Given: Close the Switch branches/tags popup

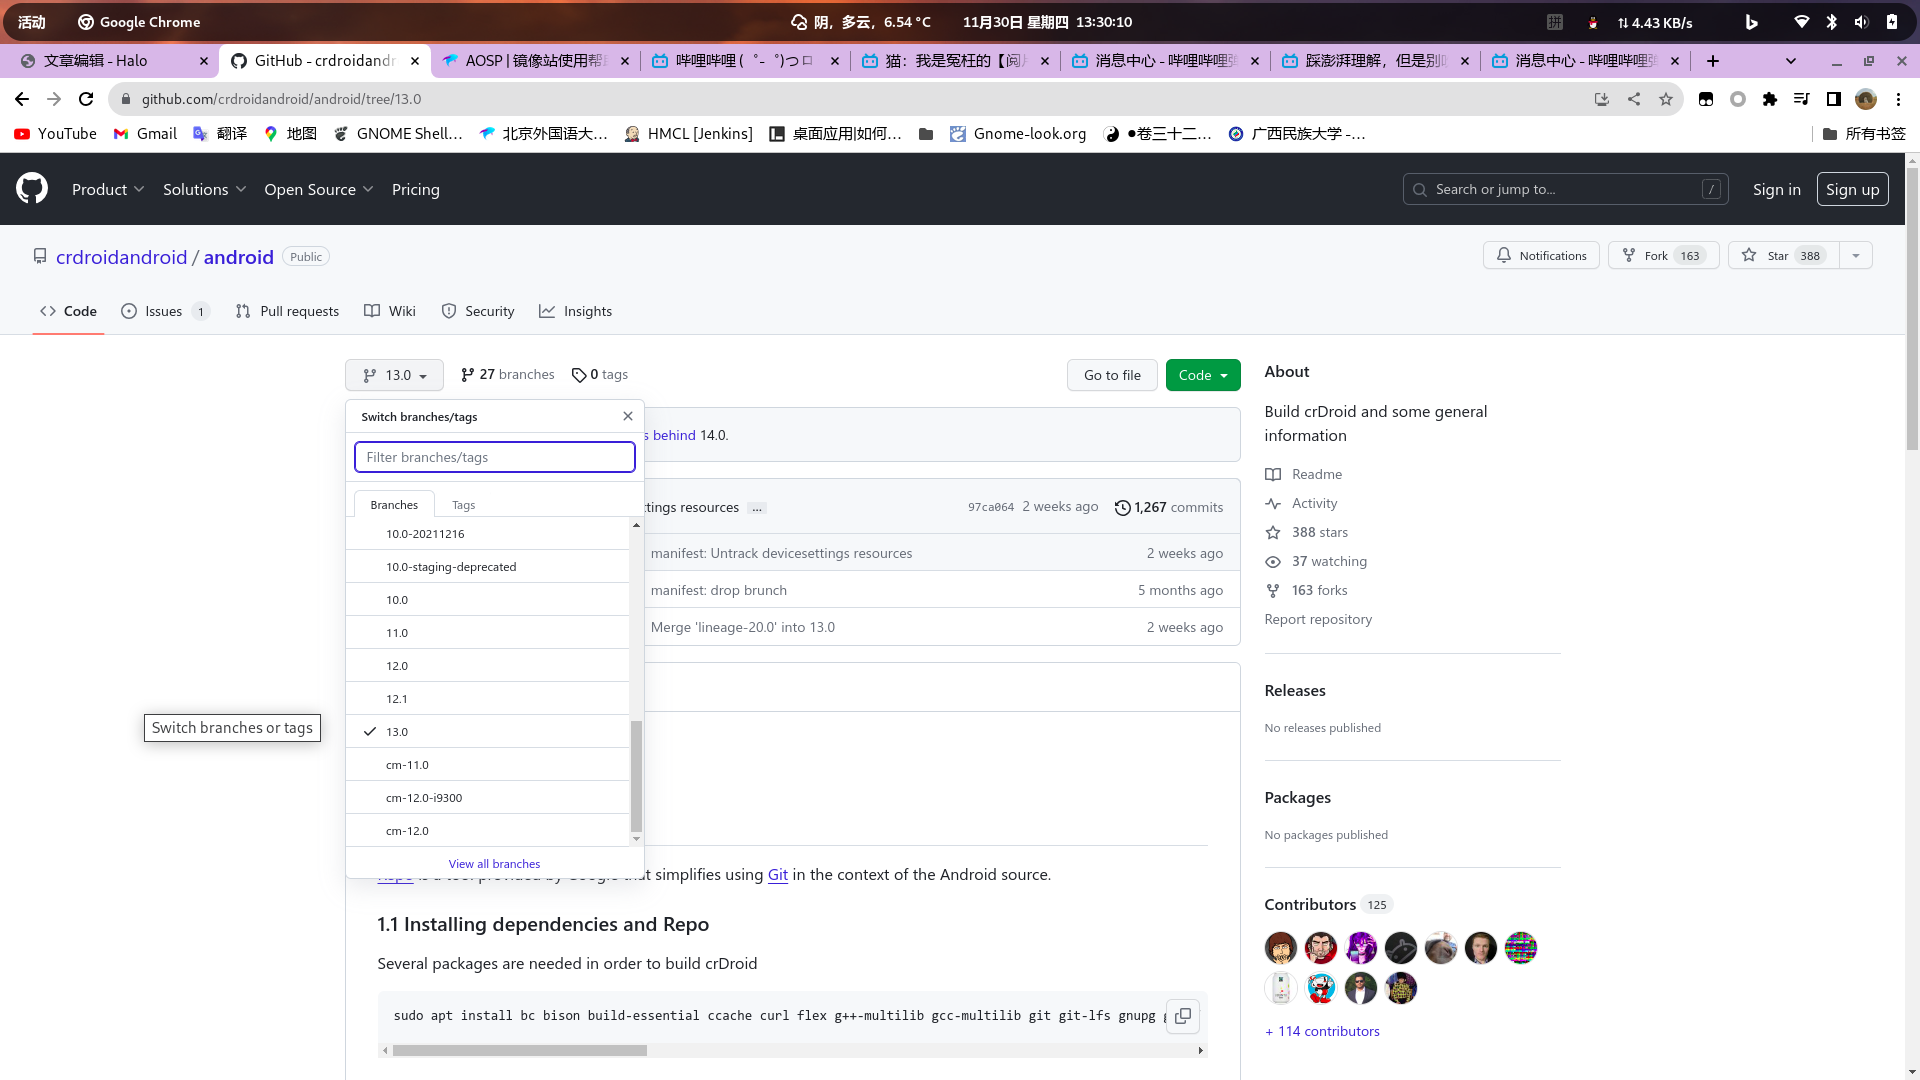Looking at the screenshot, I should pyautogui.click(x=628, y=416).
